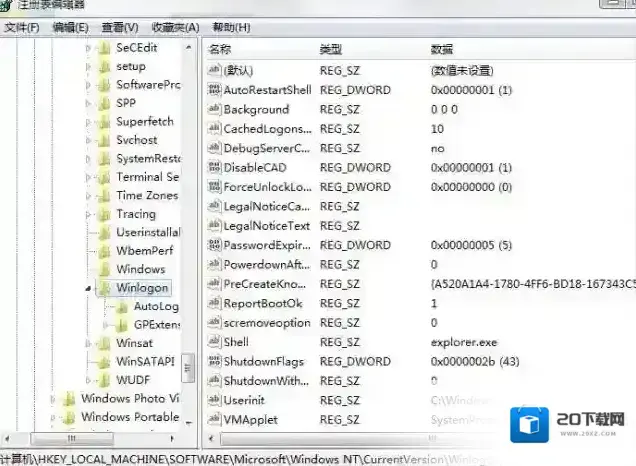The width and height of the screenshot is (636, 466).
Task: Click the tree pane horizontal scroll-right arrow
Action: 172,438
